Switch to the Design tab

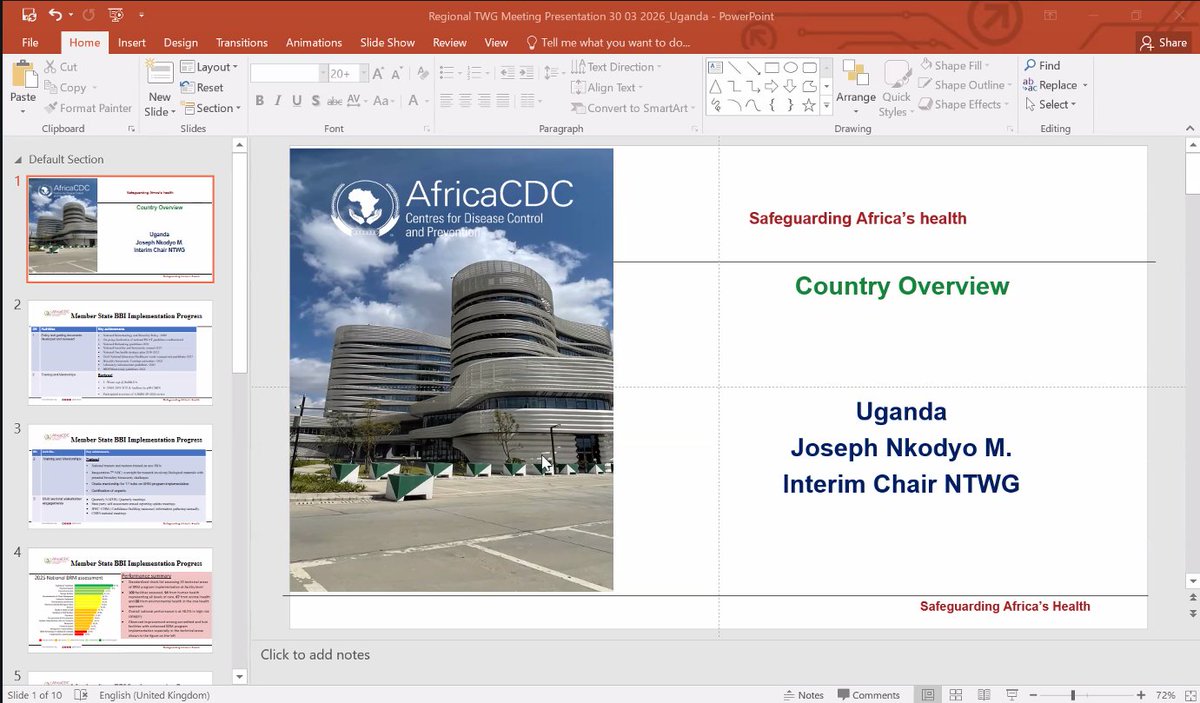pyautogui.click(x=181, y=43)
